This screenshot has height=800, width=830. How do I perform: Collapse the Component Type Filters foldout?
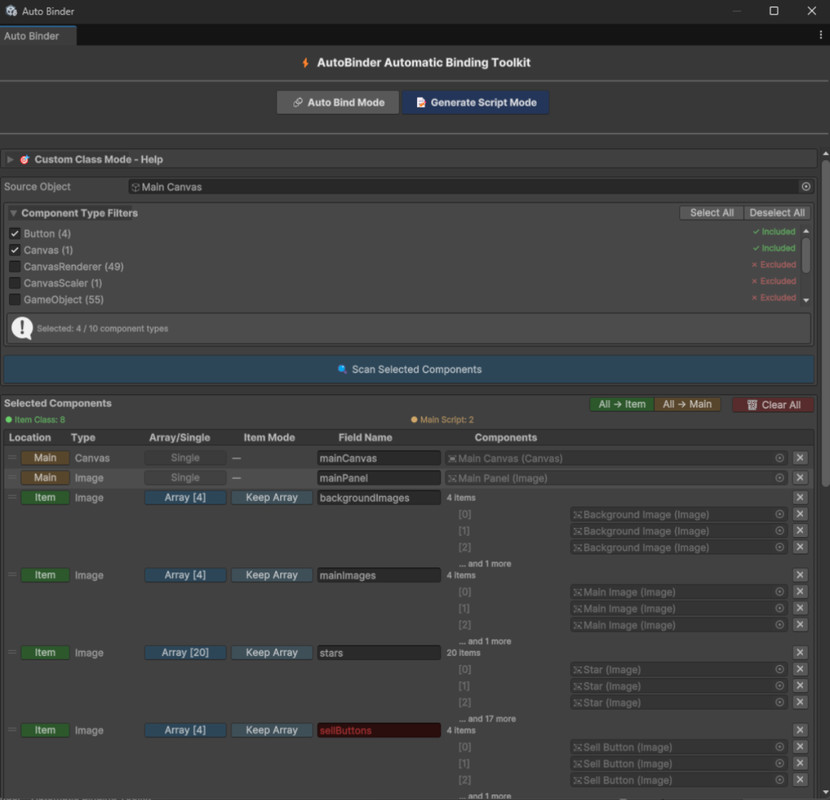click(x=13, y=213)
